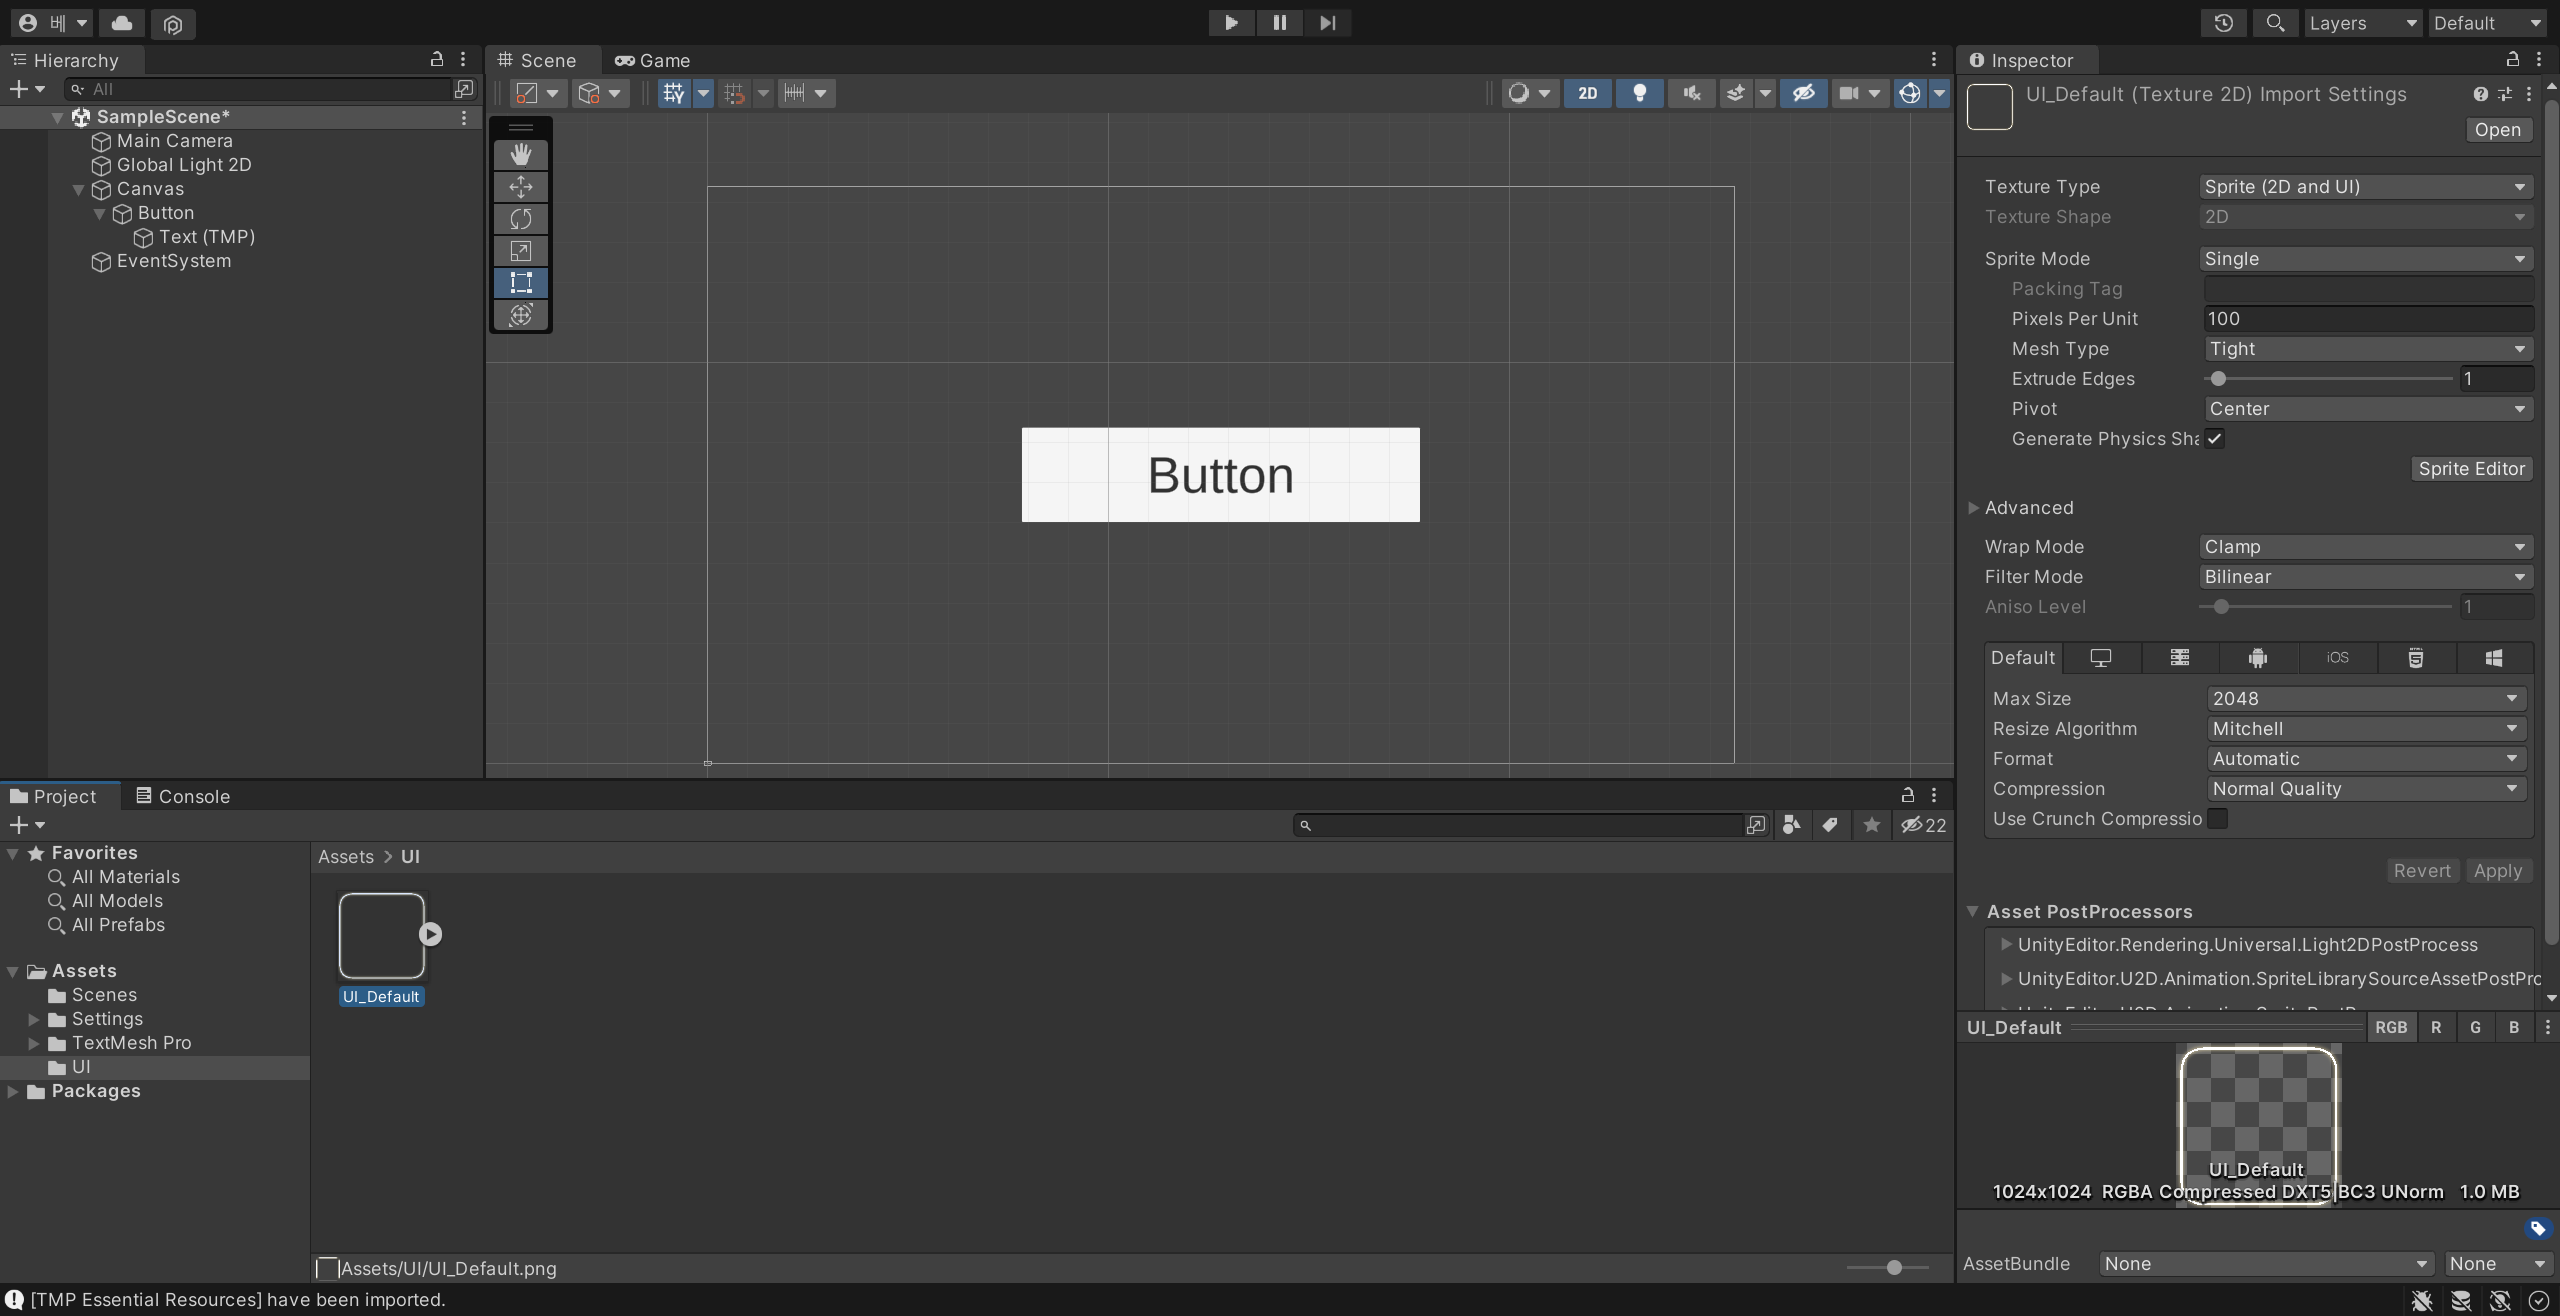The height and width of the screenshot is (1316, 2560).
Task: Toggle scene lighting bulb icon
Action: (1639, 93)
